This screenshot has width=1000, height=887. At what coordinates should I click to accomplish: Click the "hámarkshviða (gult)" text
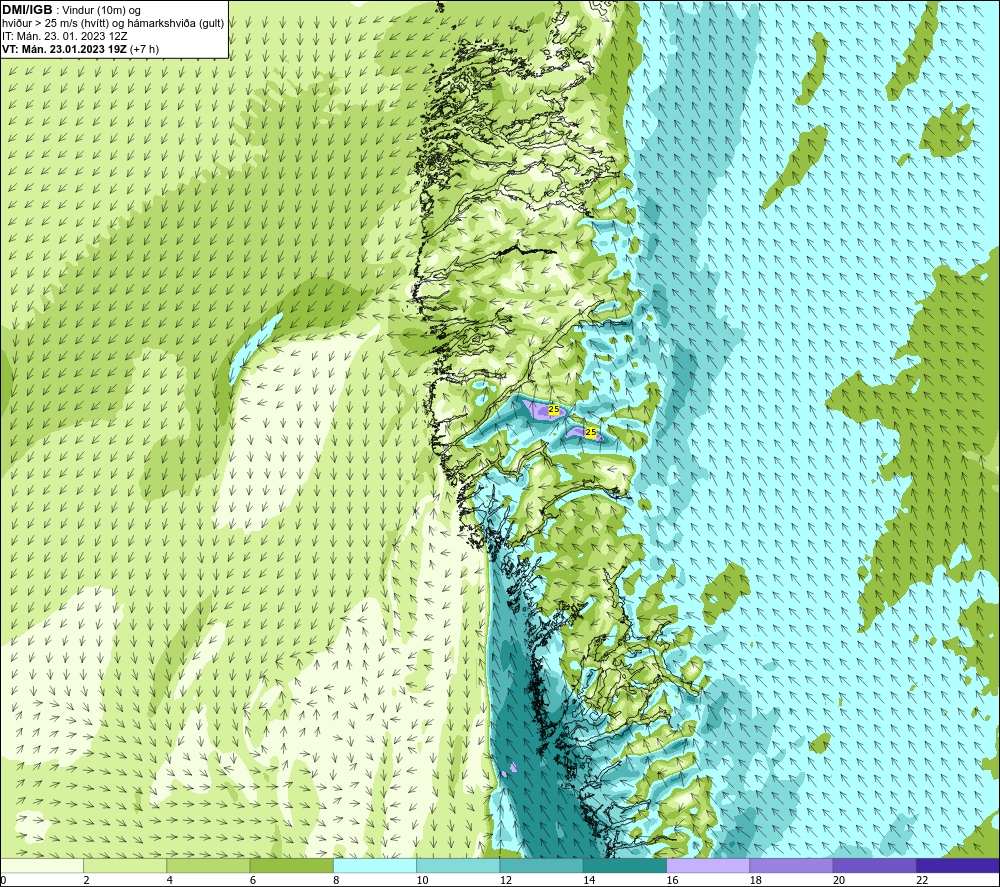[x=176, y=24]
